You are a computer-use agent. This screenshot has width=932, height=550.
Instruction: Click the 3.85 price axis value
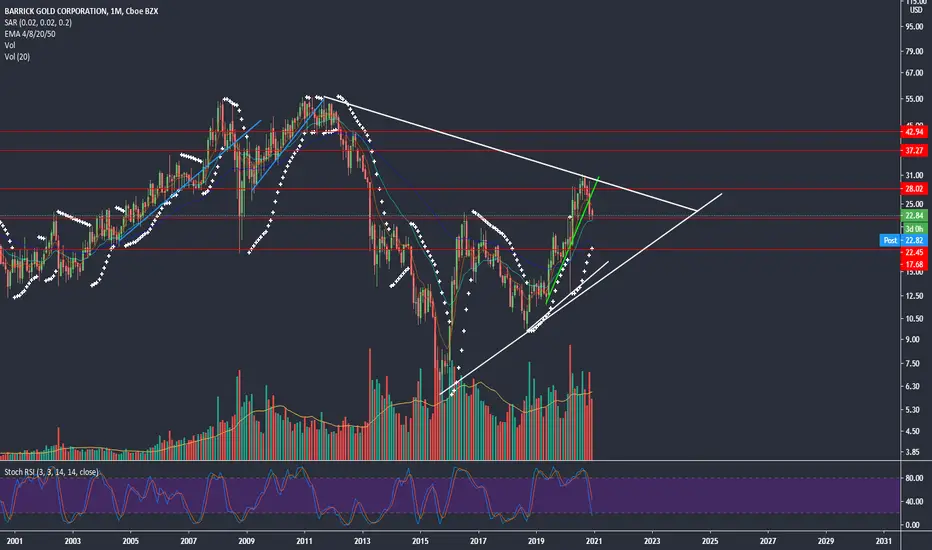(914, 452)
